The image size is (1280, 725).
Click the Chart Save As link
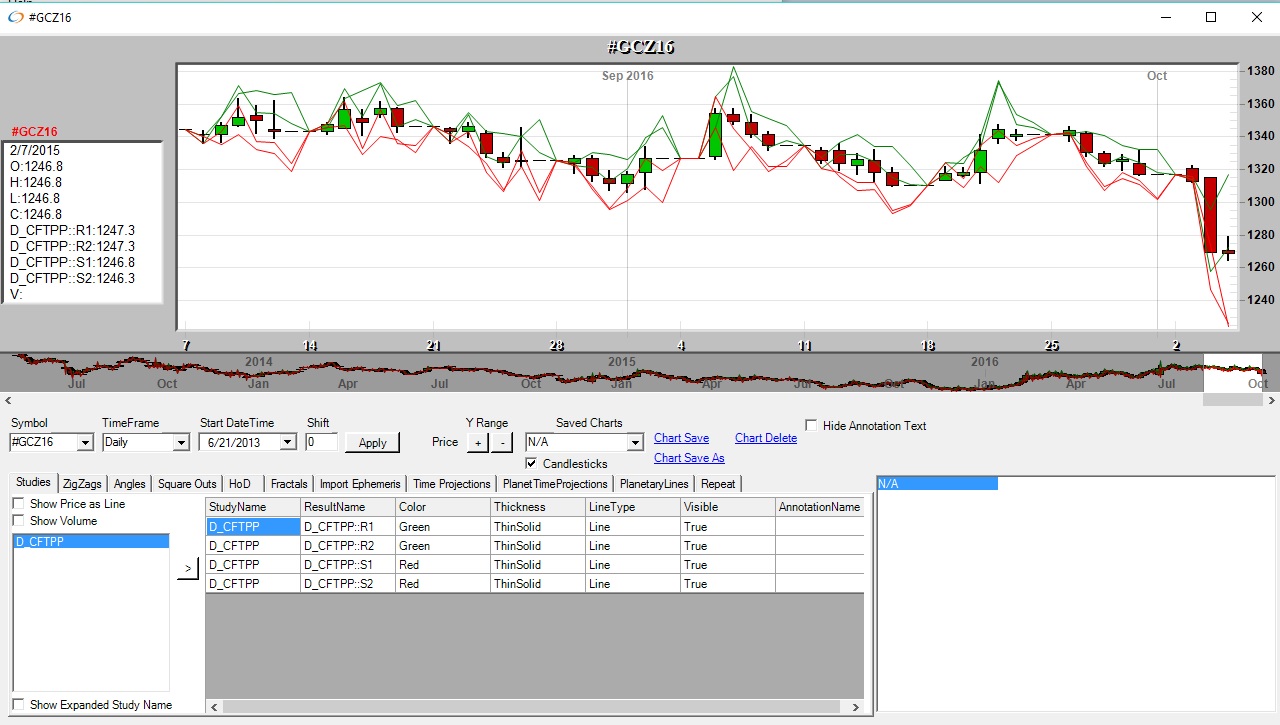click(x=689, y=458)
